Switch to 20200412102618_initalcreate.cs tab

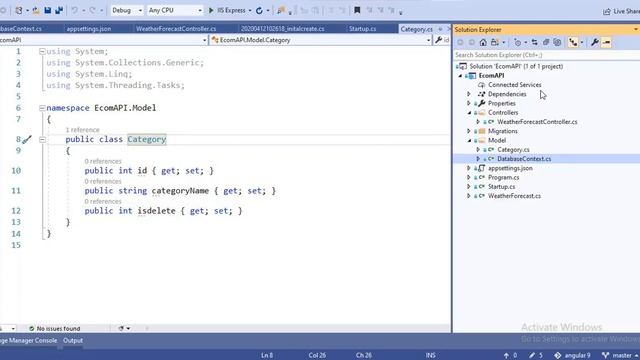point(282,29)
